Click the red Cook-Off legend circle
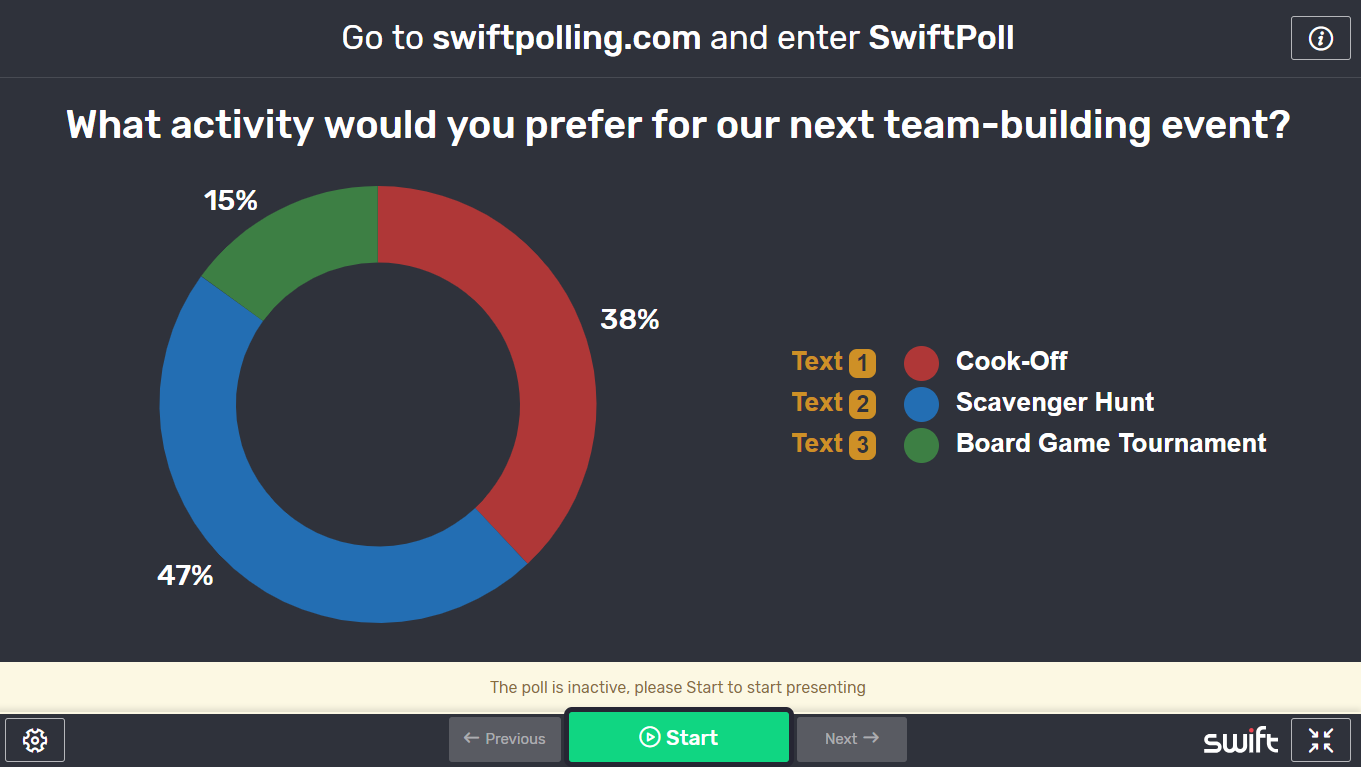1361x767 pixels. (921, 363)
